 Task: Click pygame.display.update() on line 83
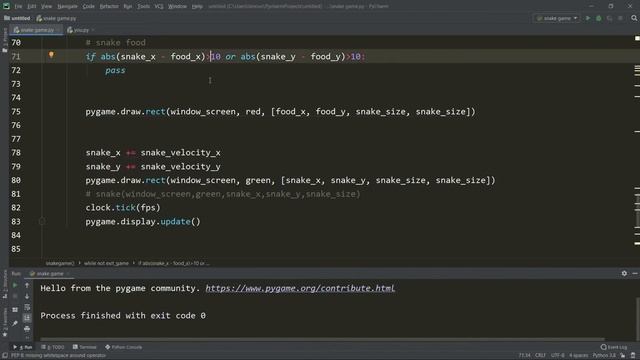point(143,222)
